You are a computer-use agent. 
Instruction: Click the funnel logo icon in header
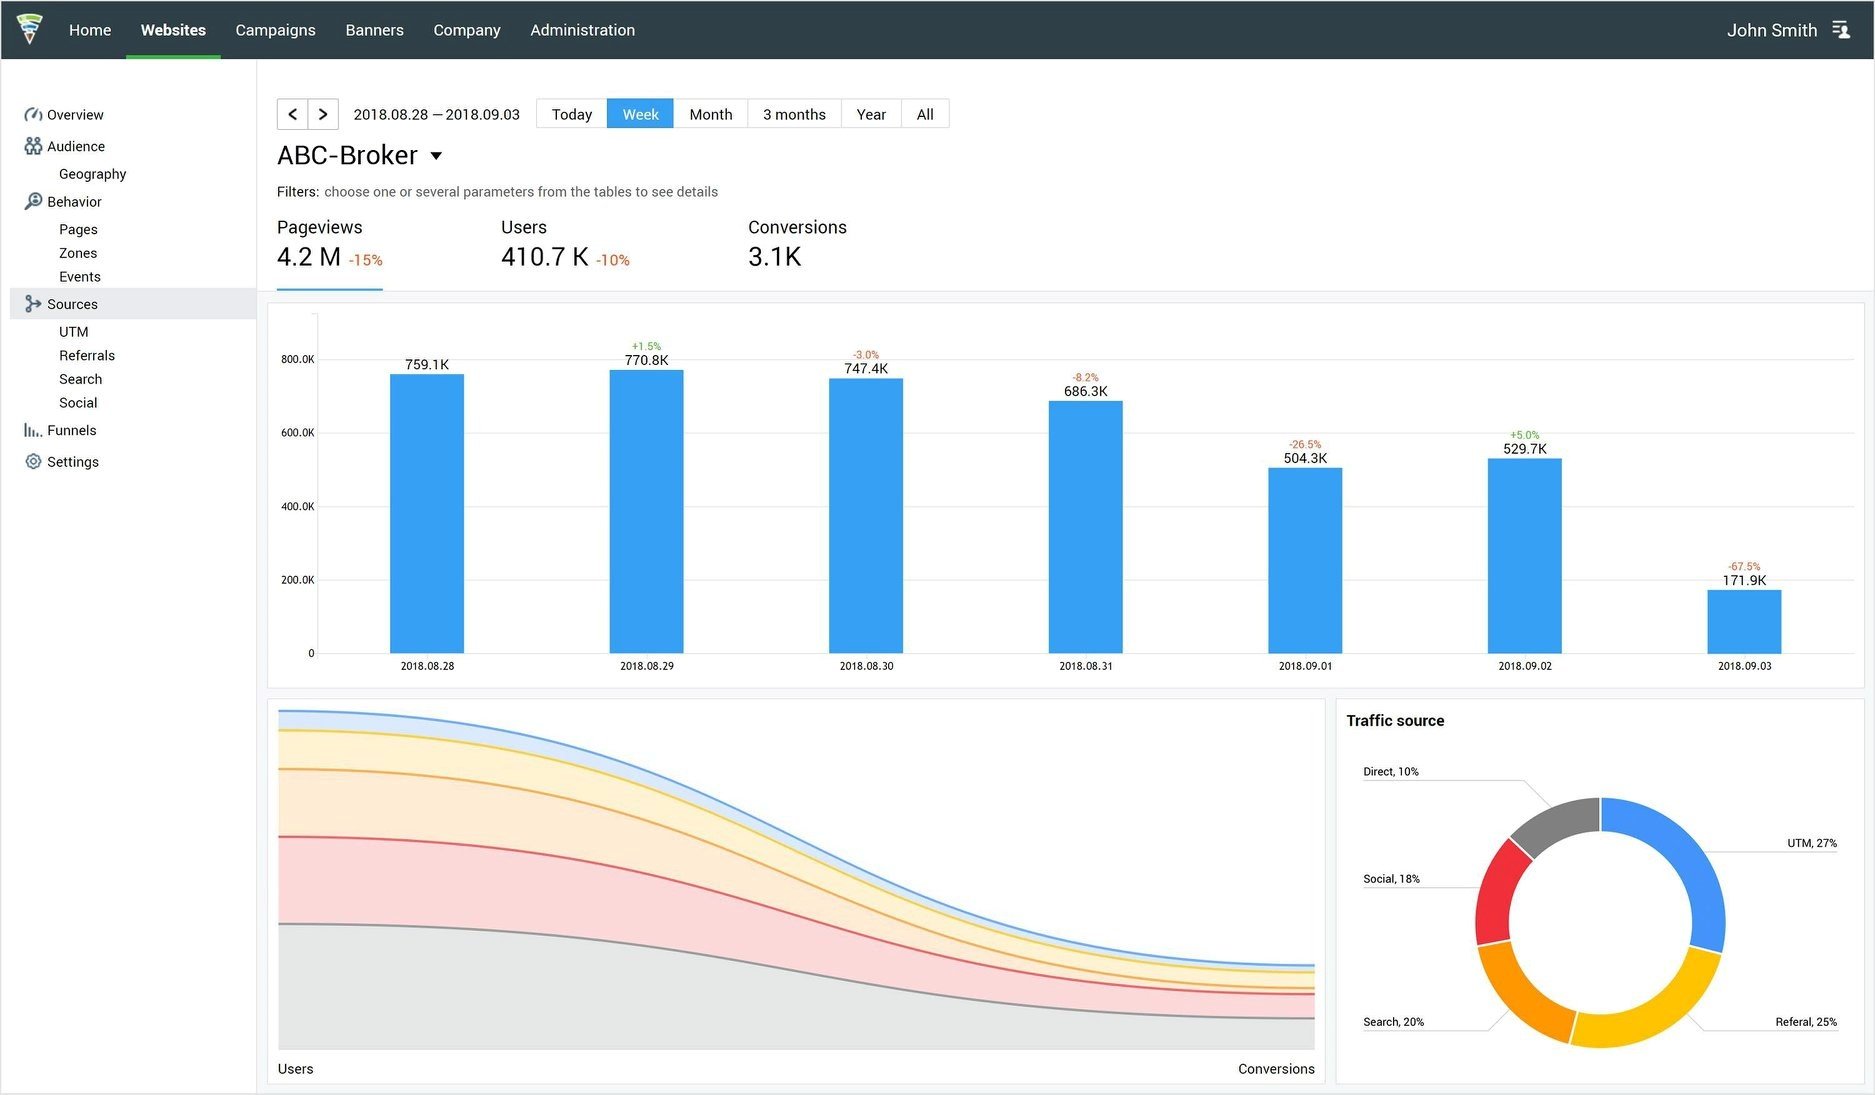tap(30, 29)
